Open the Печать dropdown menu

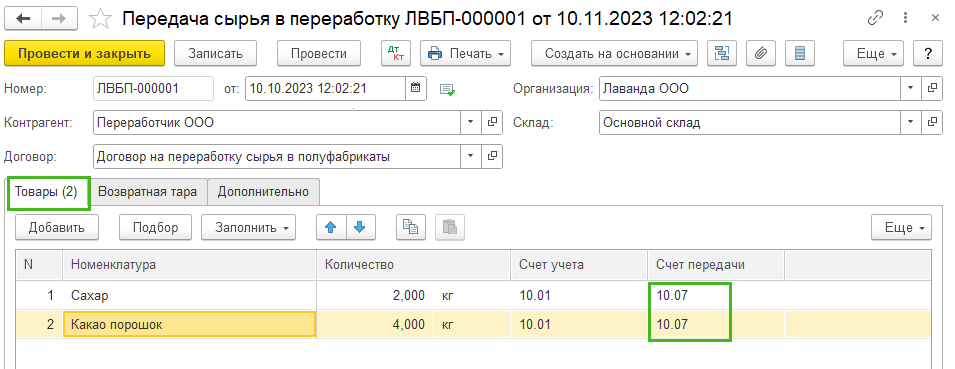point(465,54)
